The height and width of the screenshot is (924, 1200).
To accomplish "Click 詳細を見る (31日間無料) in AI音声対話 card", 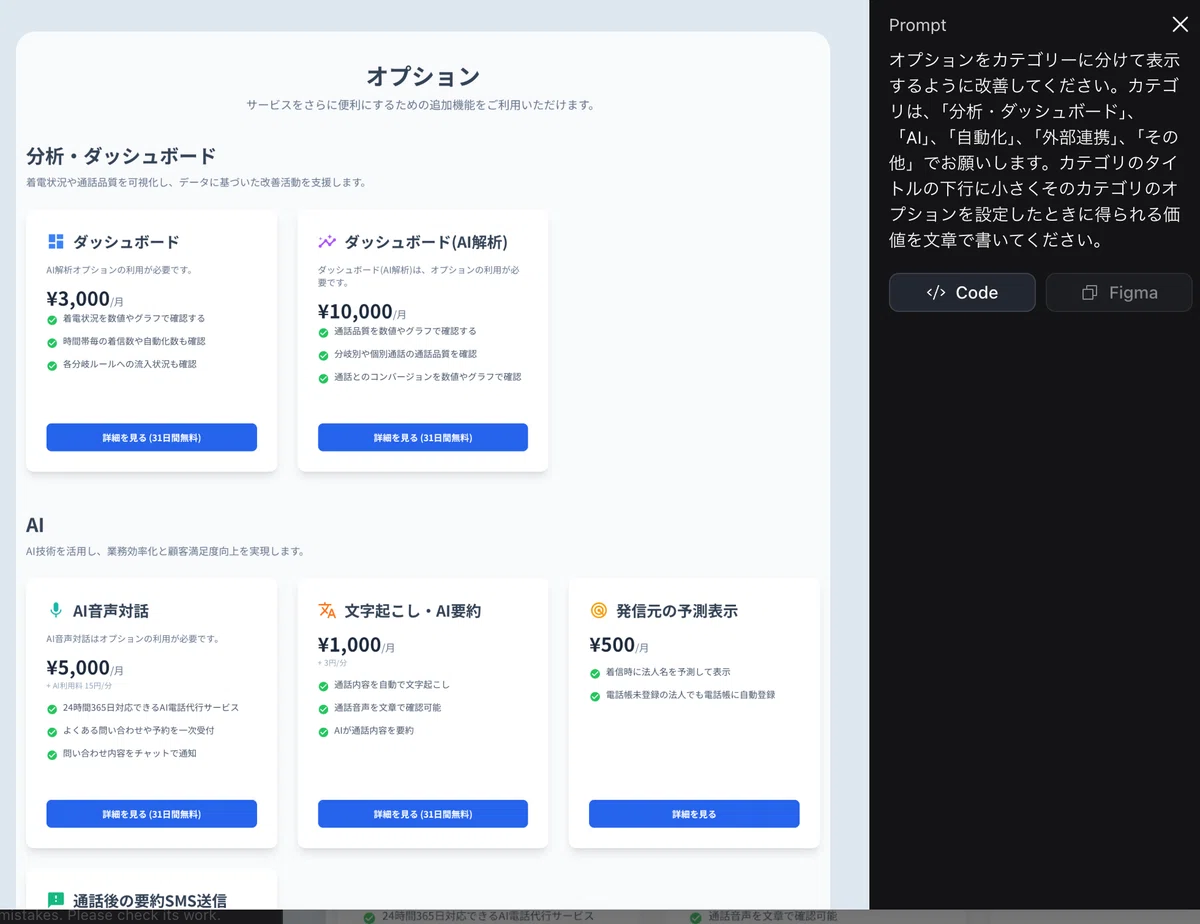I will coord(151,814).
